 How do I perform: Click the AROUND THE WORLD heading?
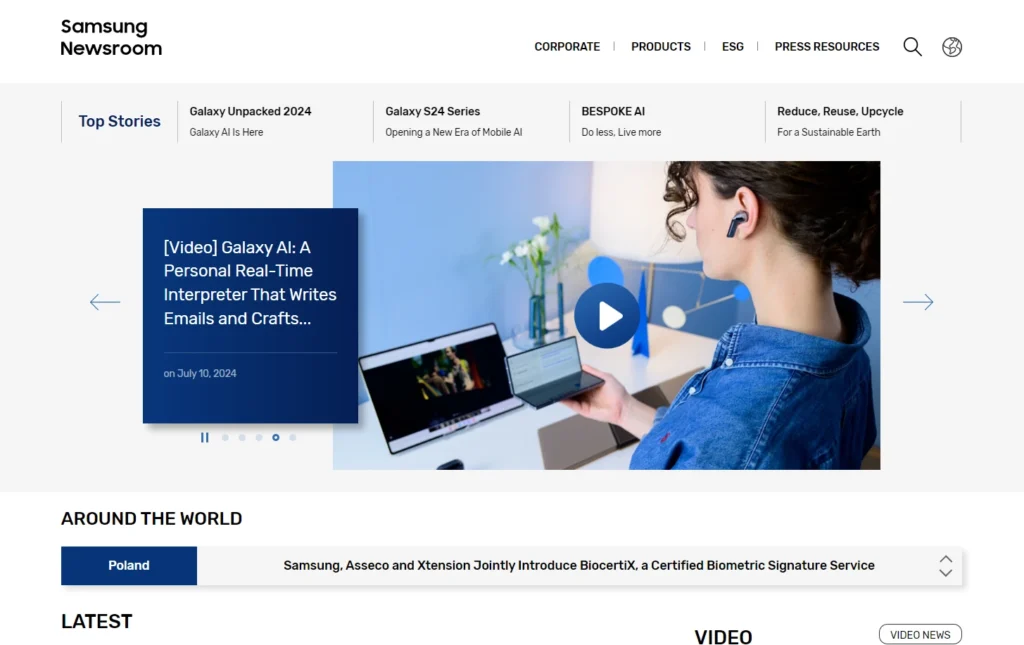[152, 518]
